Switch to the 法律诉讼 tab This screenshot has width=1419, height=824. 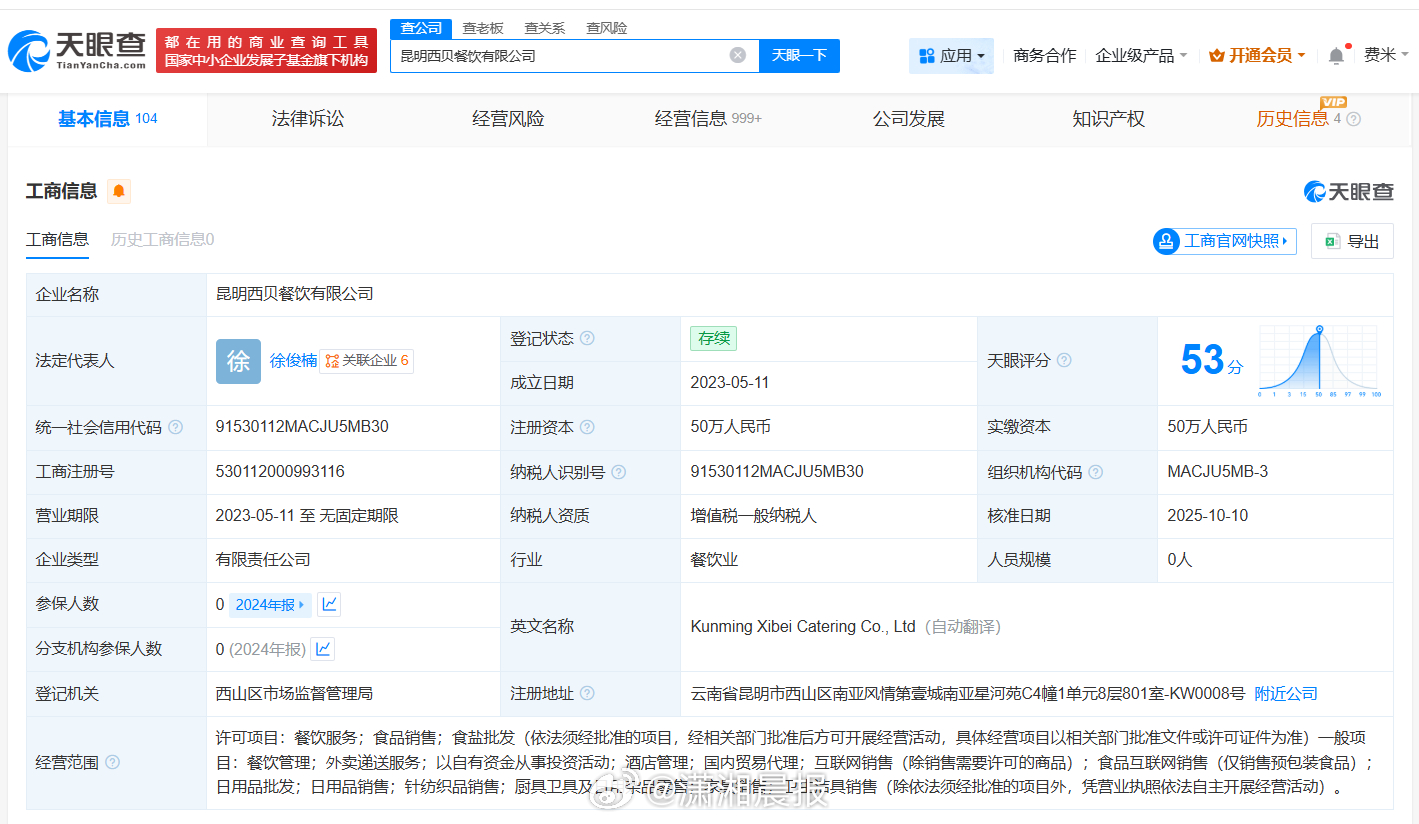pyautogui.click(x=308, y=119)
